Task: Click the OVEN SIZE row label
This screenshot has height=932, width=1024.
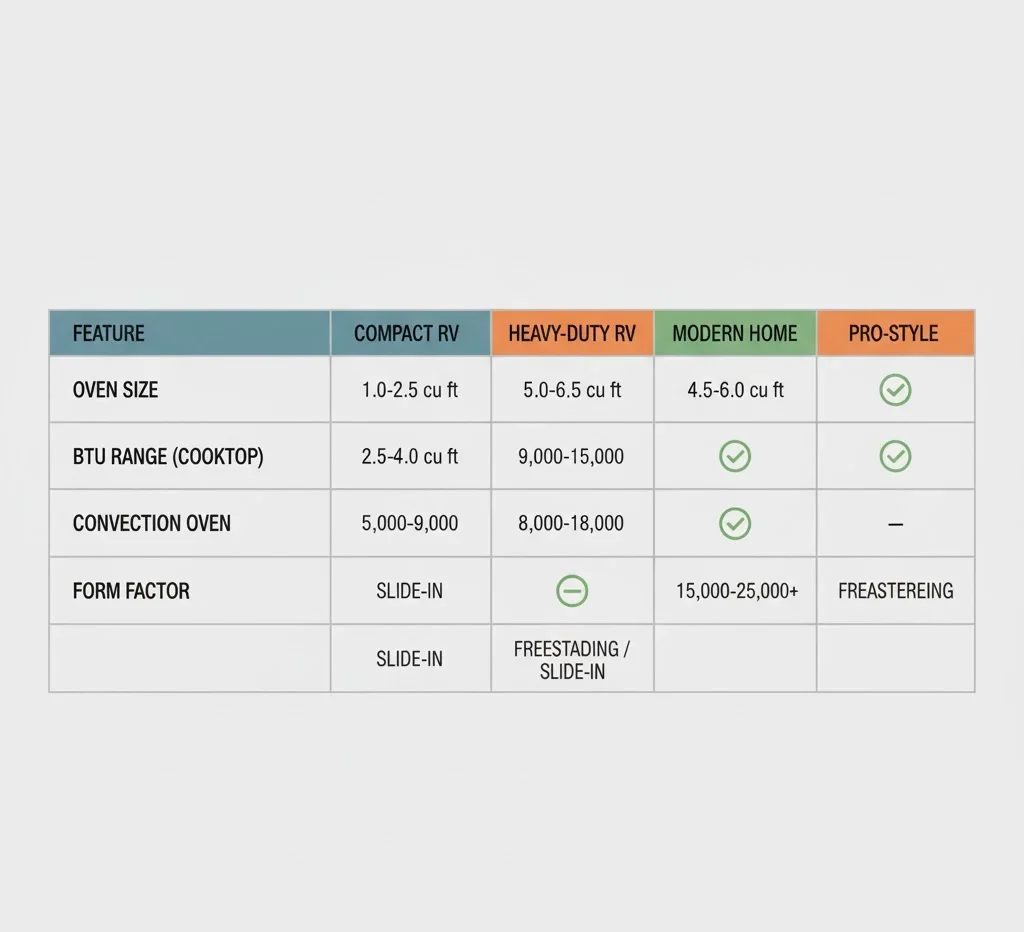Action: coord(115,390)
